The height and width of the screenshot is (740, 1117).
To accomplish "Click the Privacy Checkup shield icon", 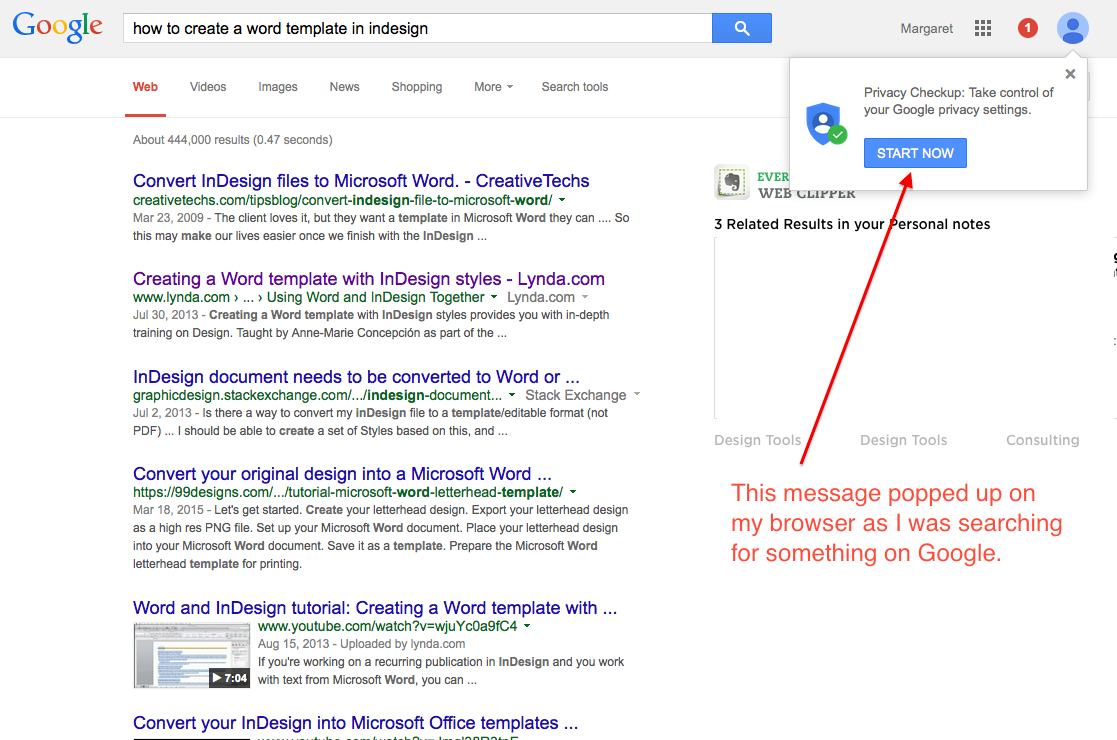I will coord(826,124).
